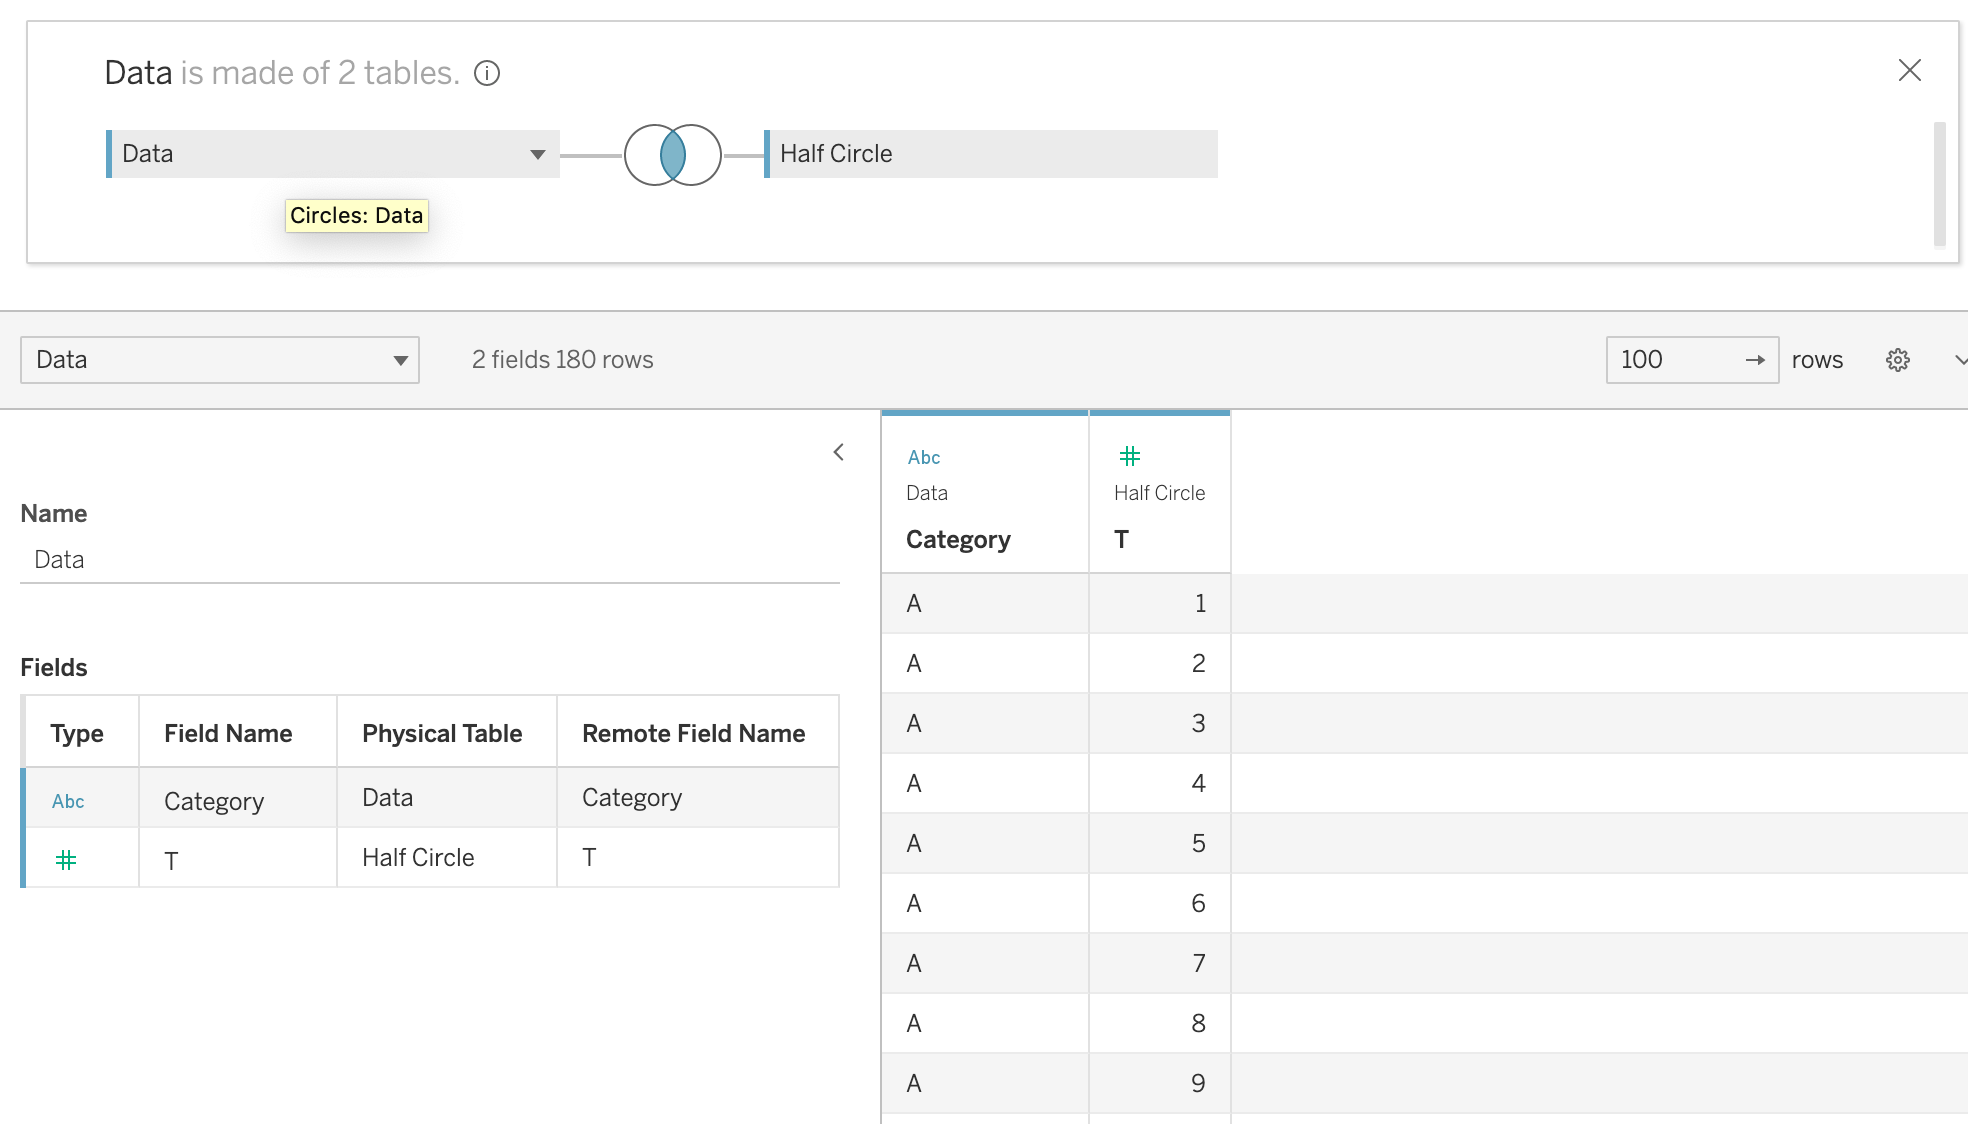
Task: Click the Category column header
Action: [x=958, y=539]
